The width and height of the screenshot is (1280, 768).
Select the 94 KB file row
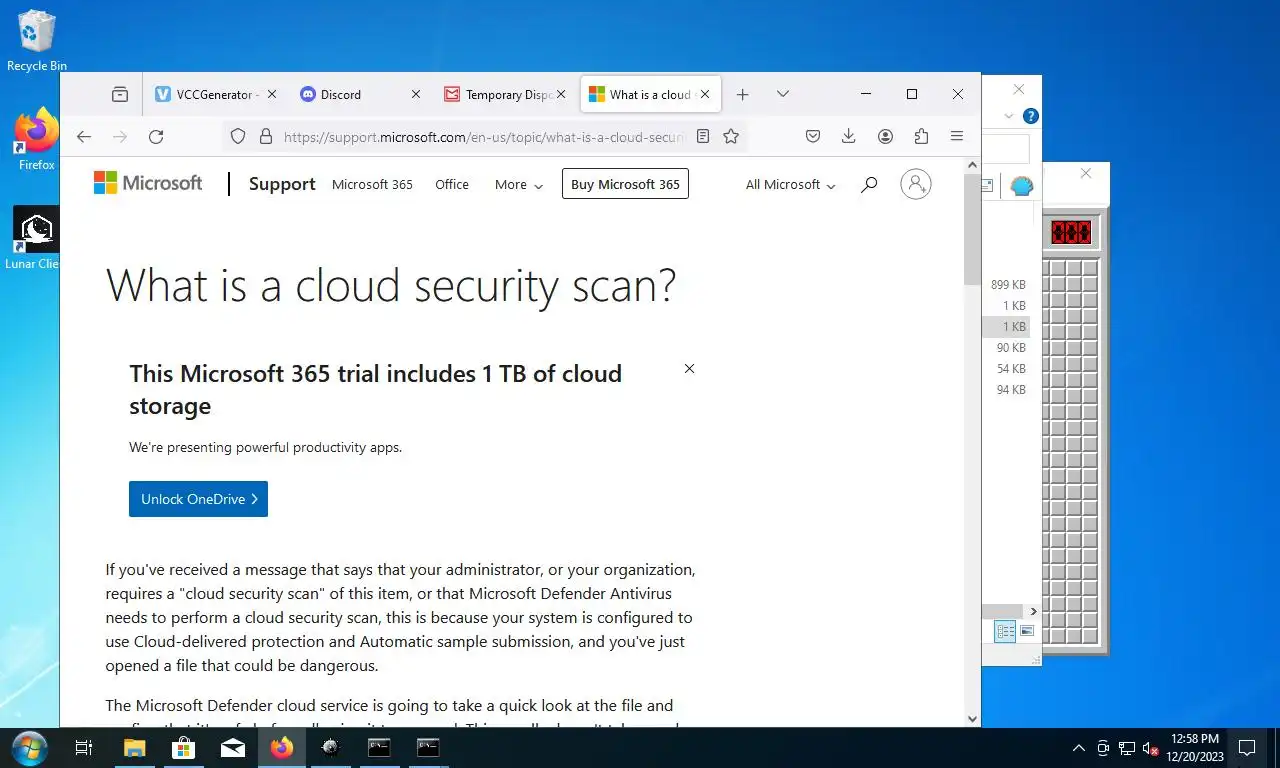tap(1006, 390)
